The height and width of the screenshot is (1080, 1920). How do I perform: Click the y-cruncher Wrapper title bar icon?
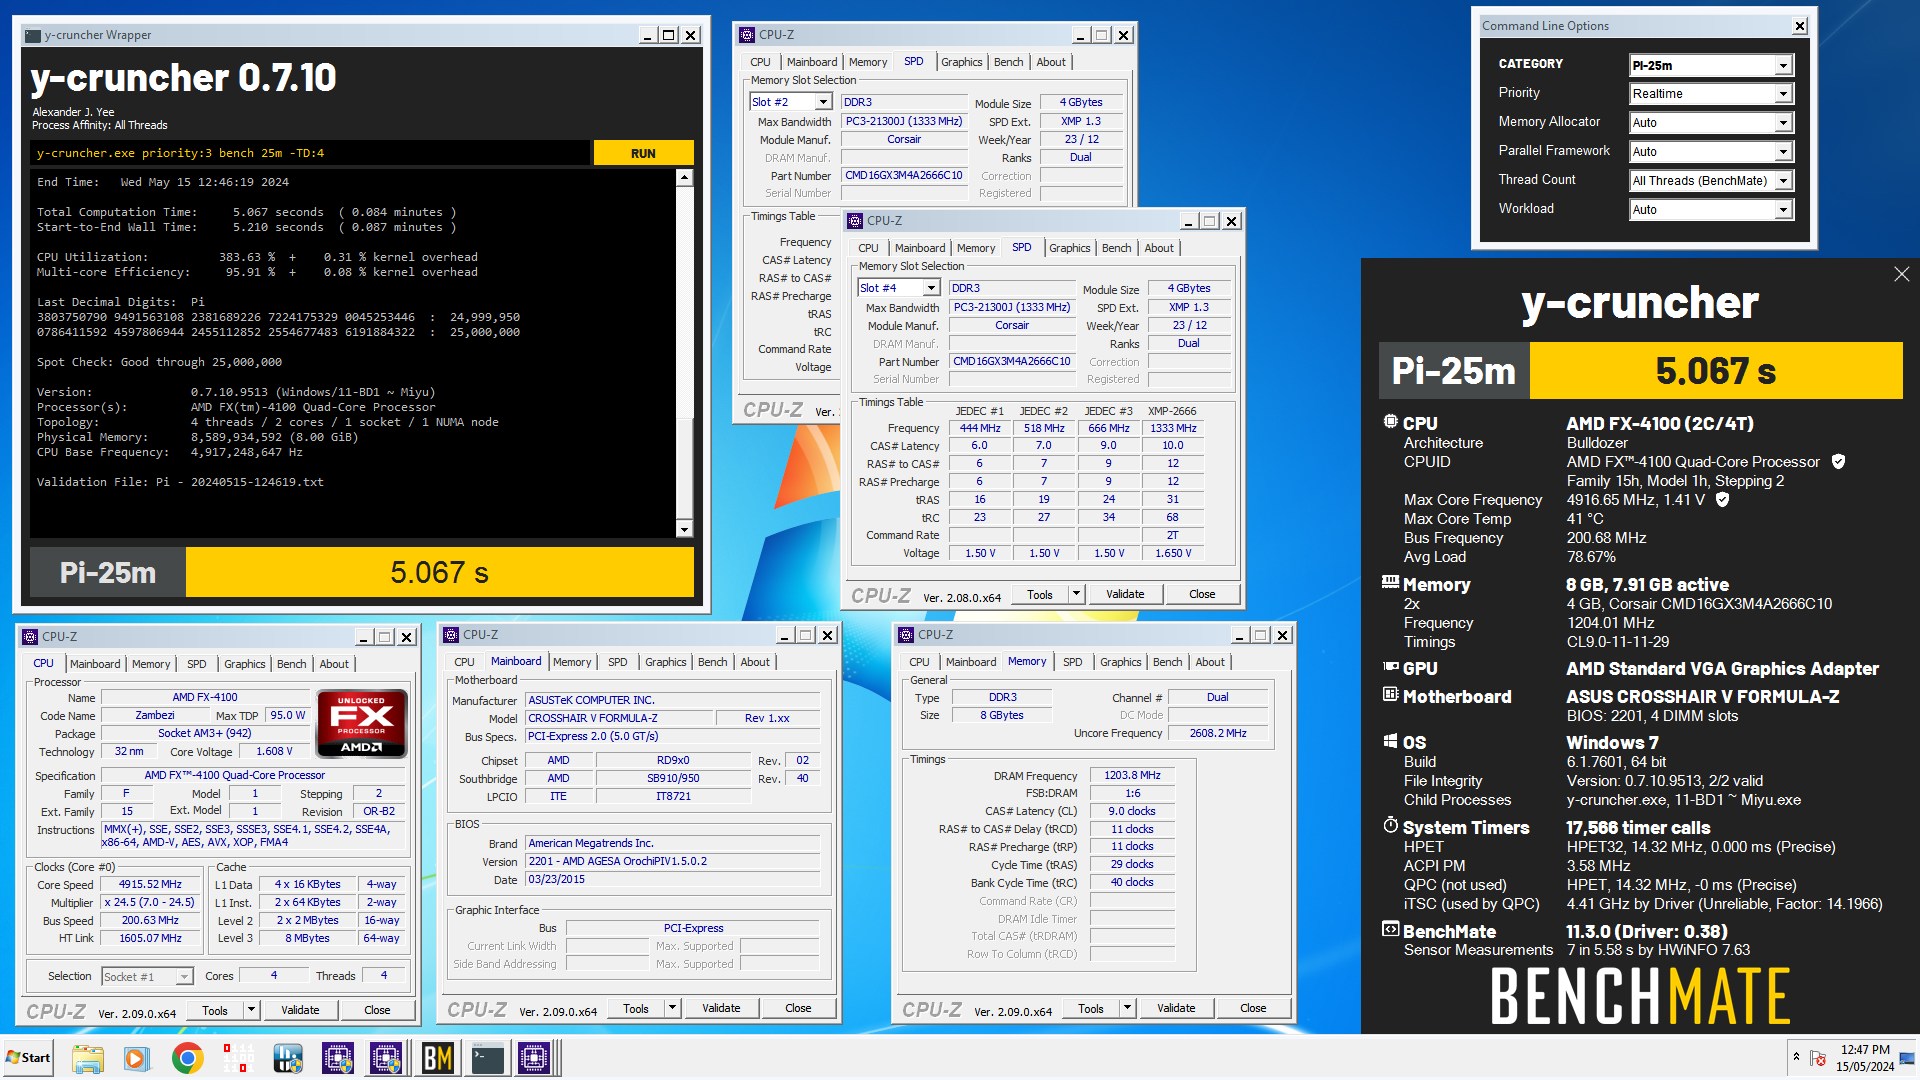coord(33,35)
